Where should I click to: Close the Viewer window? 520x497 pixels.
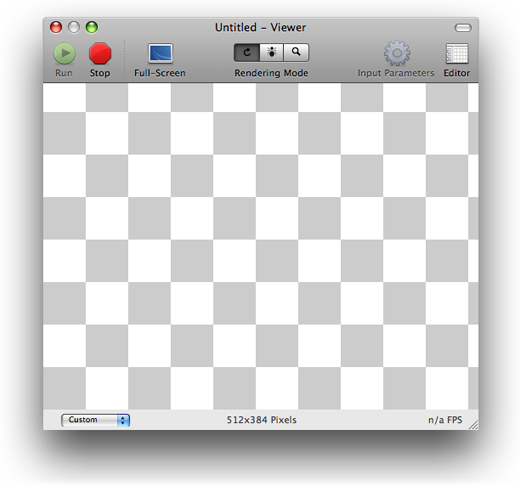click(56, 27)
